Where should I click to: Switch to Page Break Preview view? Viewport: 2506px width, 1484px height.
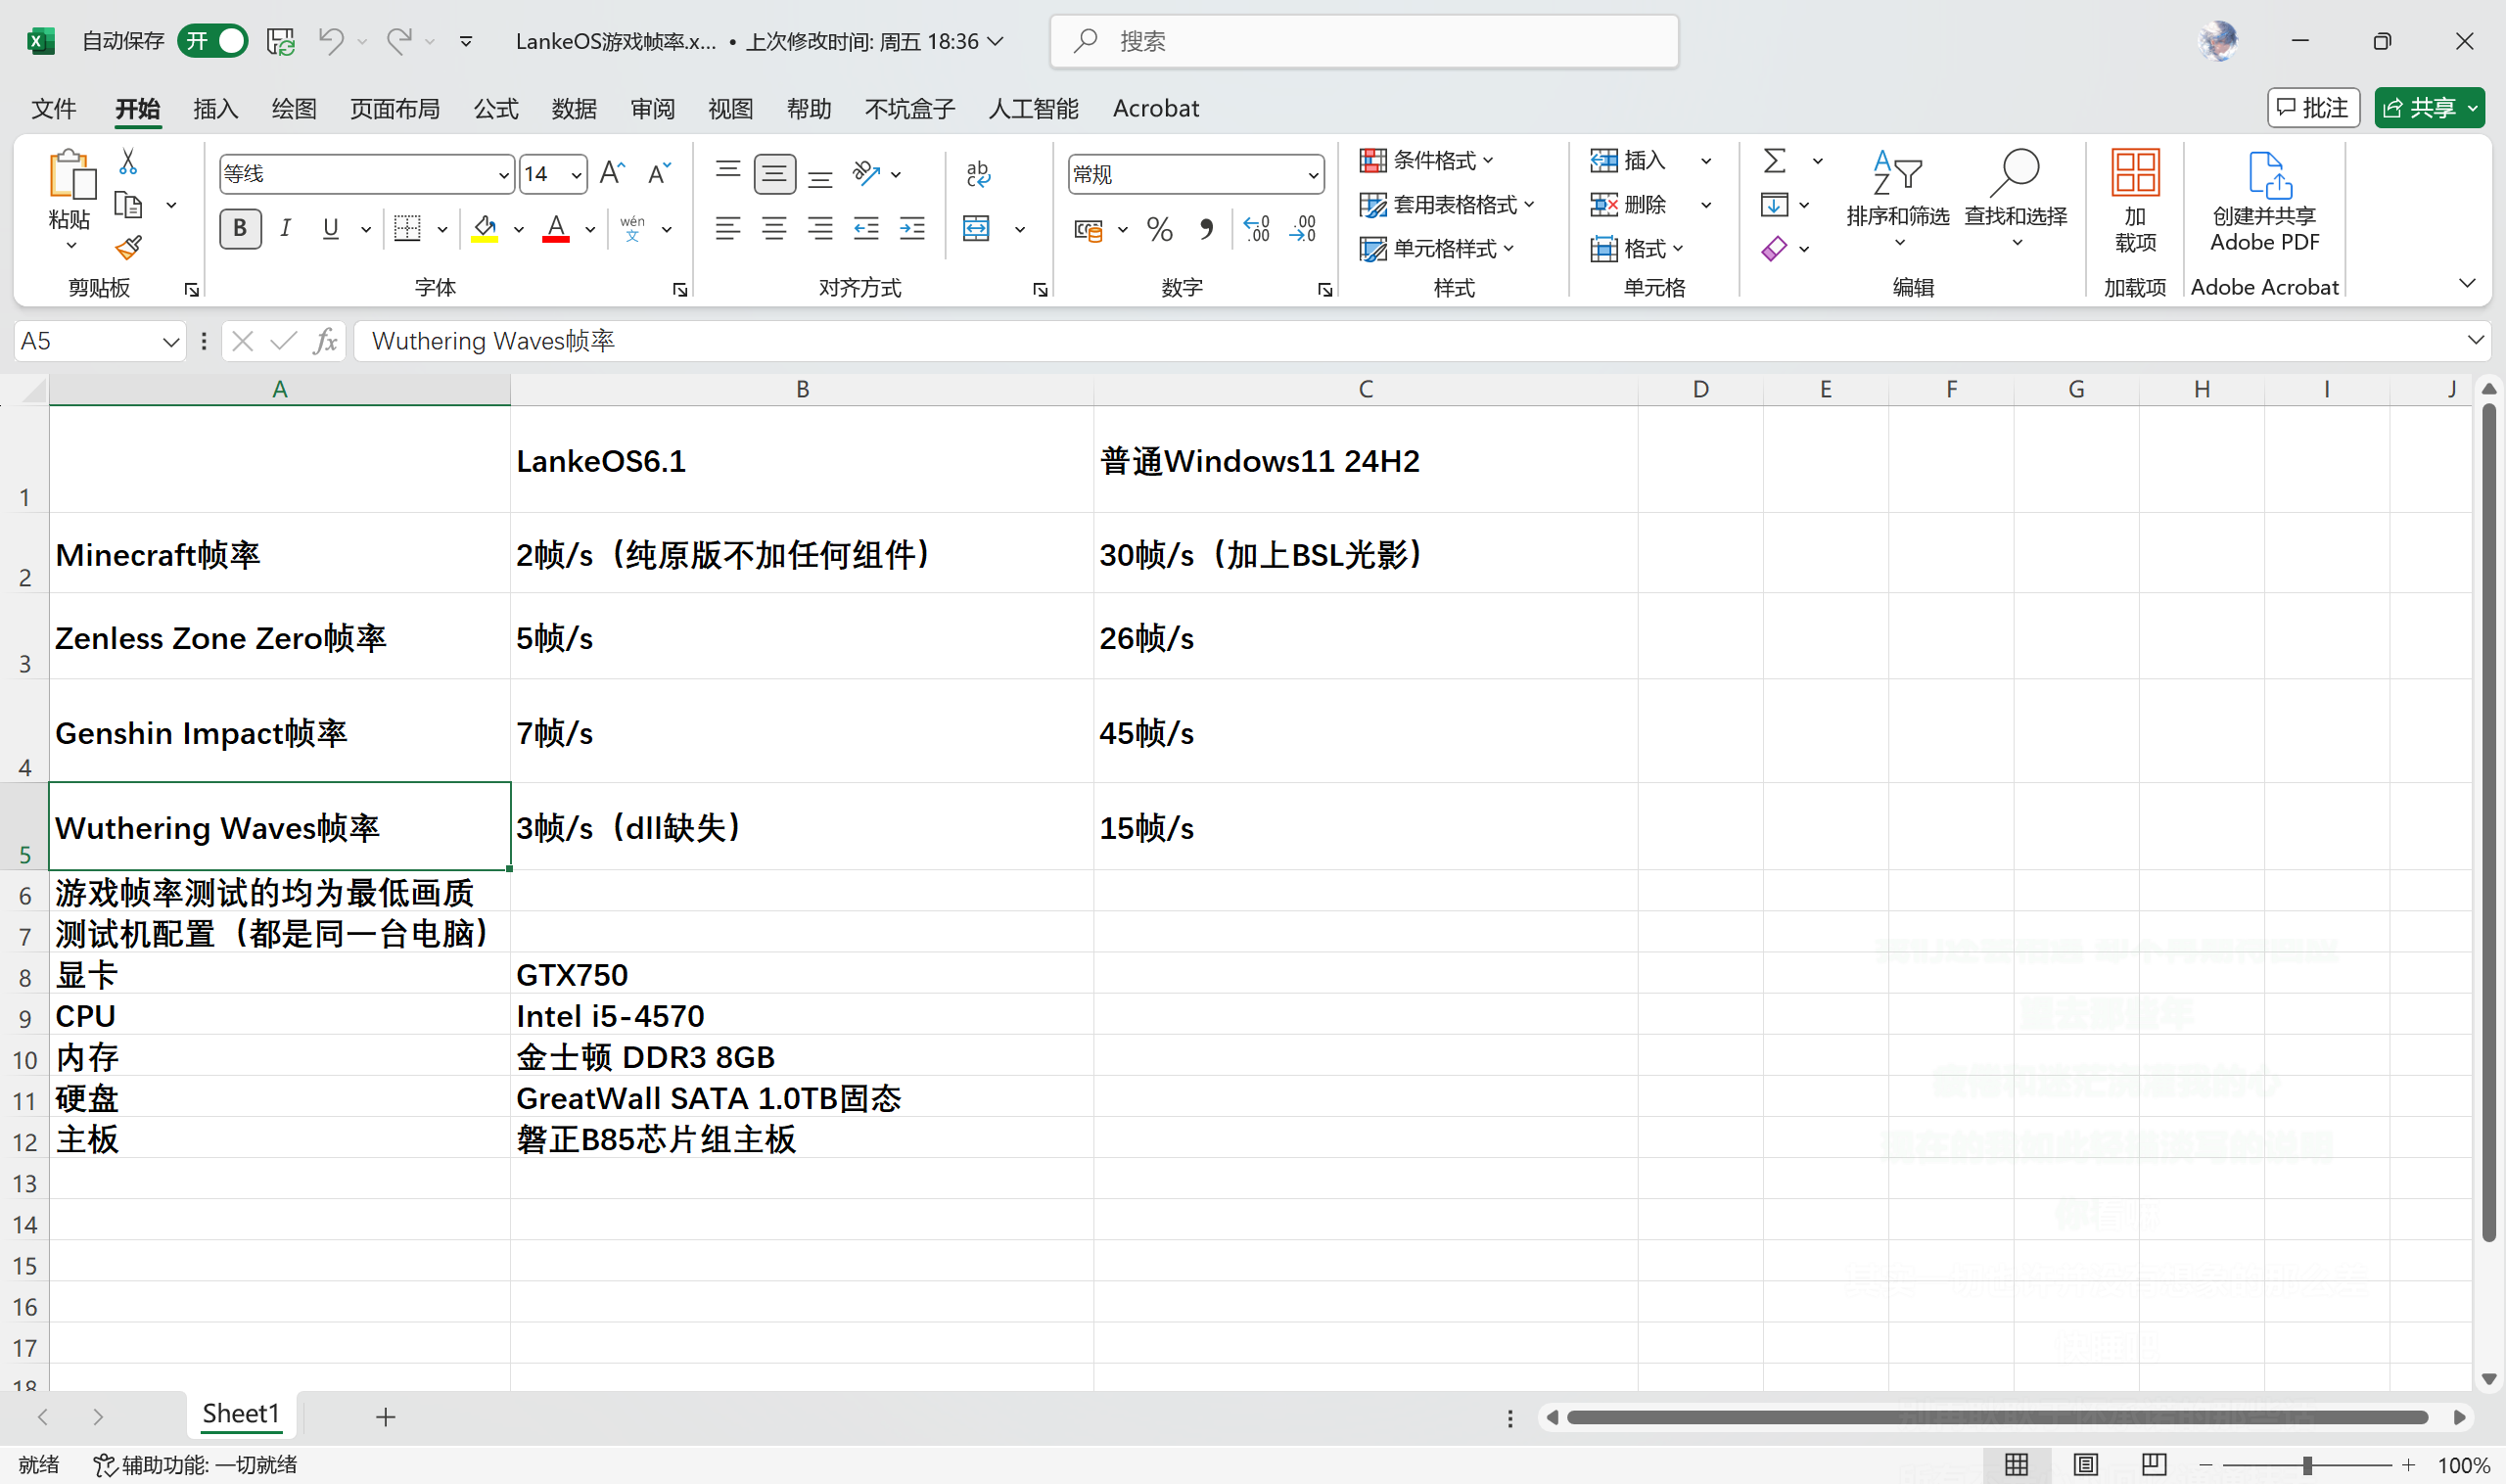(2154, 1464)
